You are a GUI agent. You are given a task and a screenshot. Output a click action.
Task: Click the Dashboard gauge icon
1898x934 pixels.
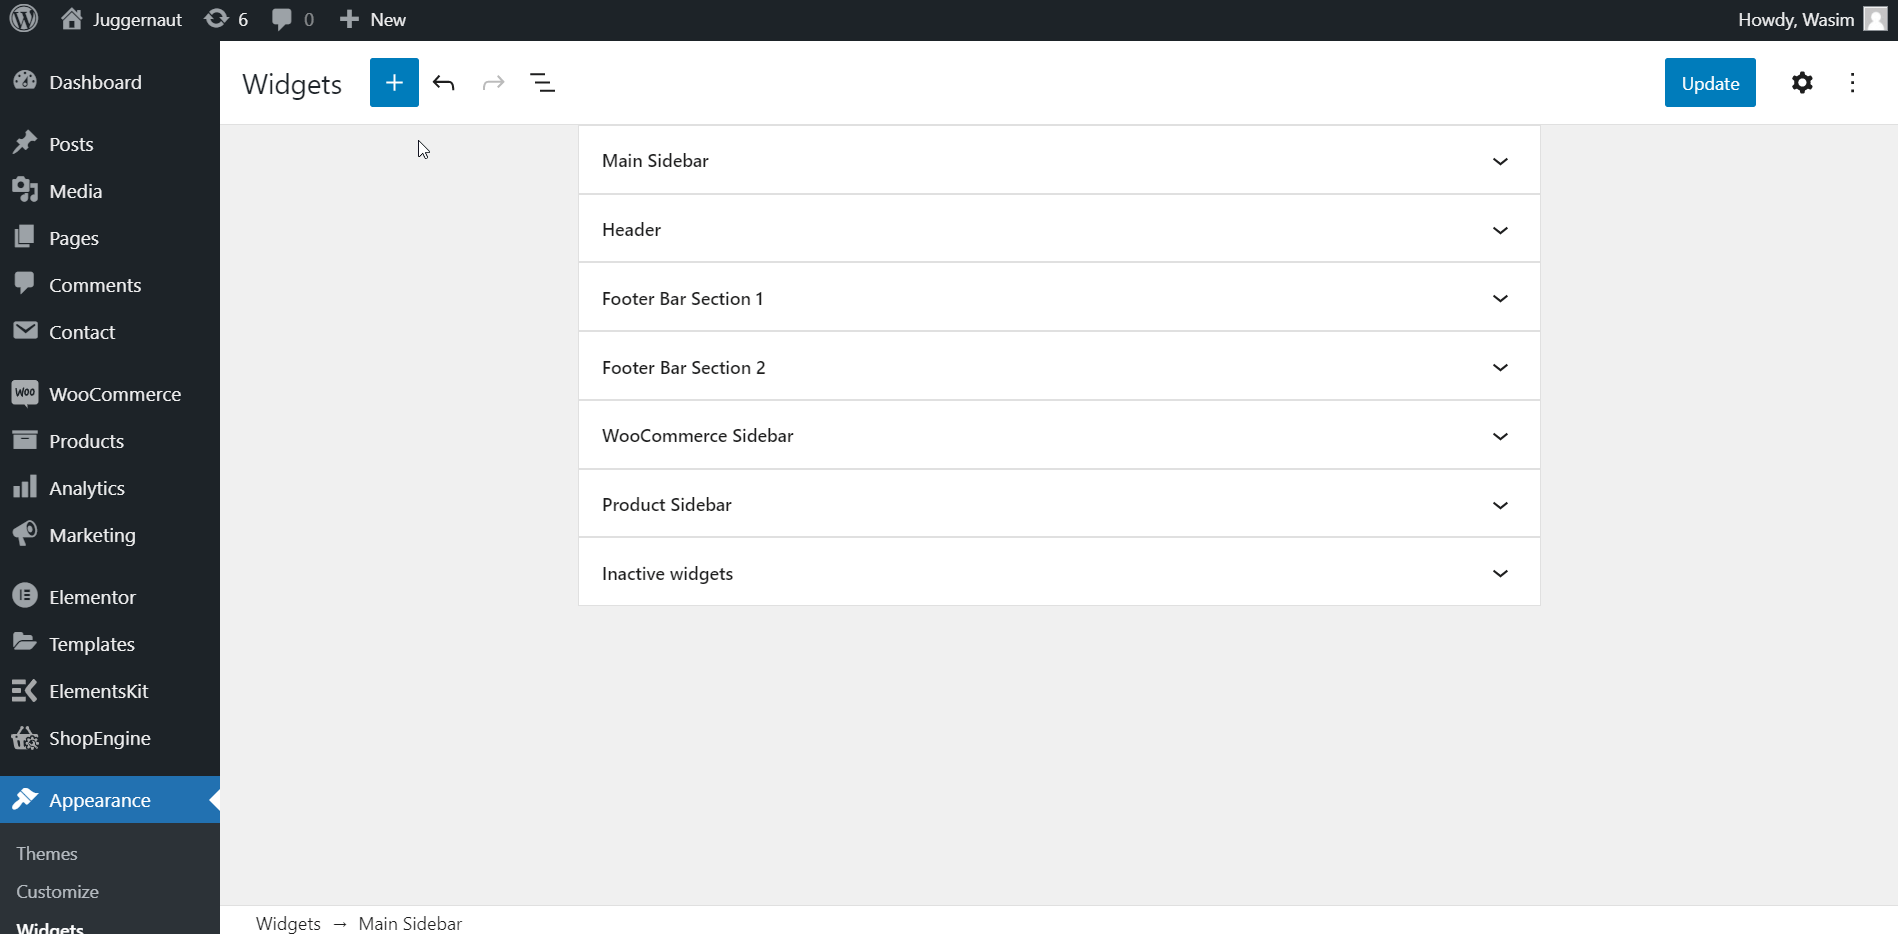point(25,81)
